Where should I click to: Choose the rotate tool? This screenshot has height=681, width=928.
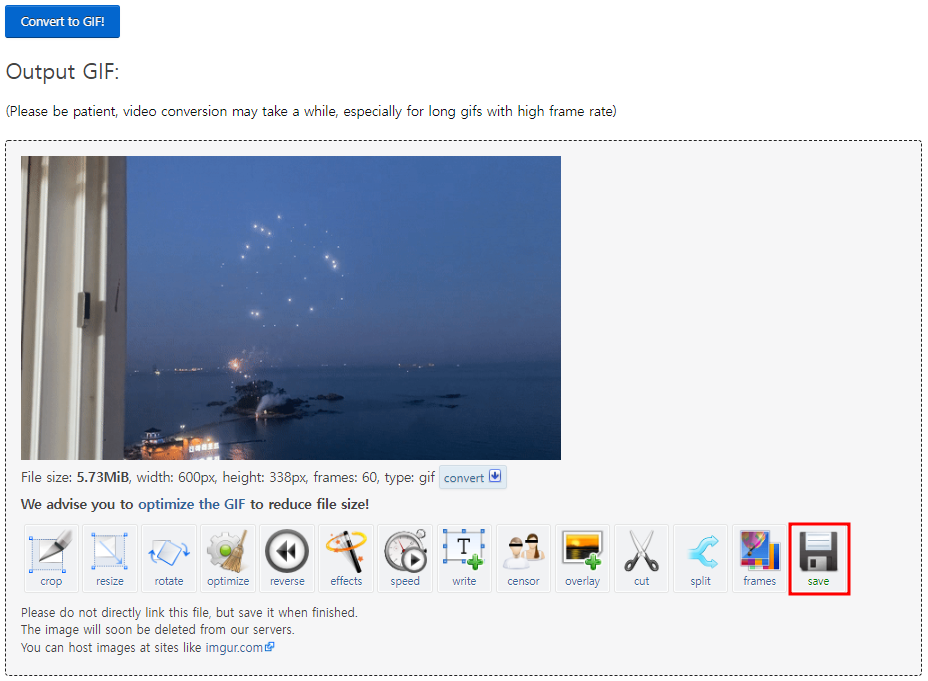tap(169, 558)
